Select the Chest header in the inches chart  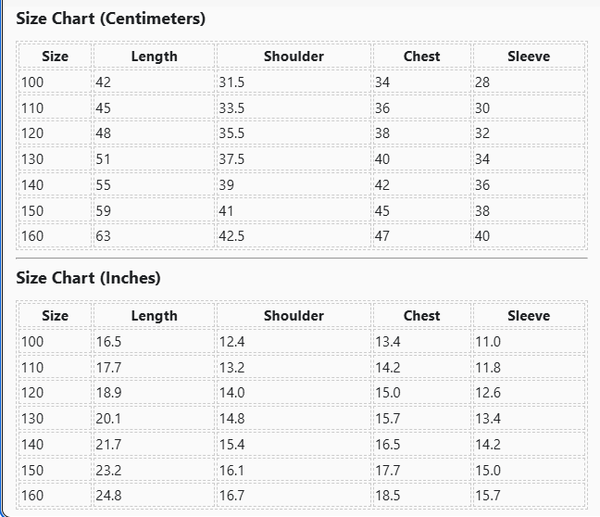click(421, 316)
